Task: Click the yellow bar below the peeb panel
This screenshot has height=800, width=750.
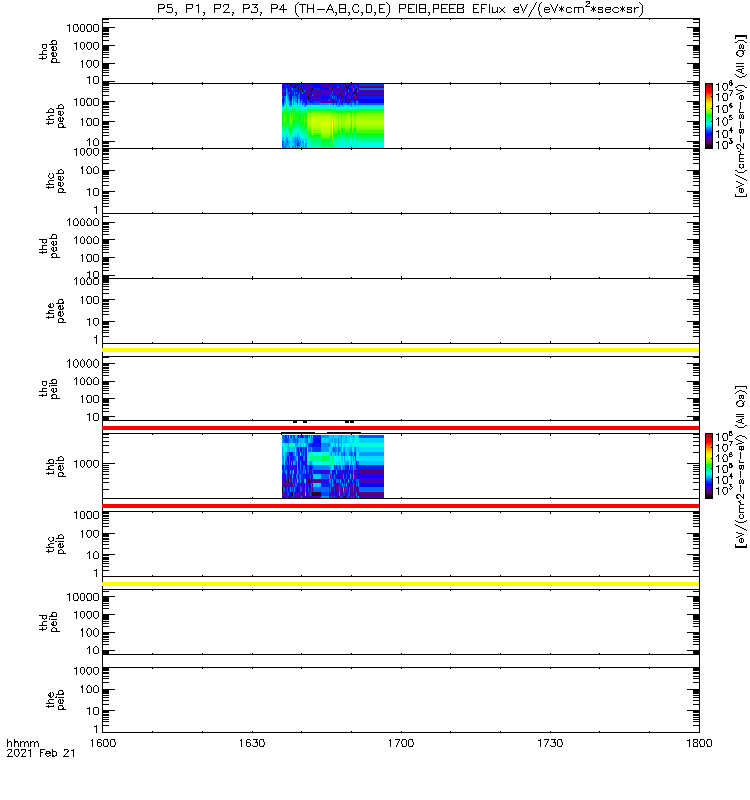Action: (x=401, y=350)
